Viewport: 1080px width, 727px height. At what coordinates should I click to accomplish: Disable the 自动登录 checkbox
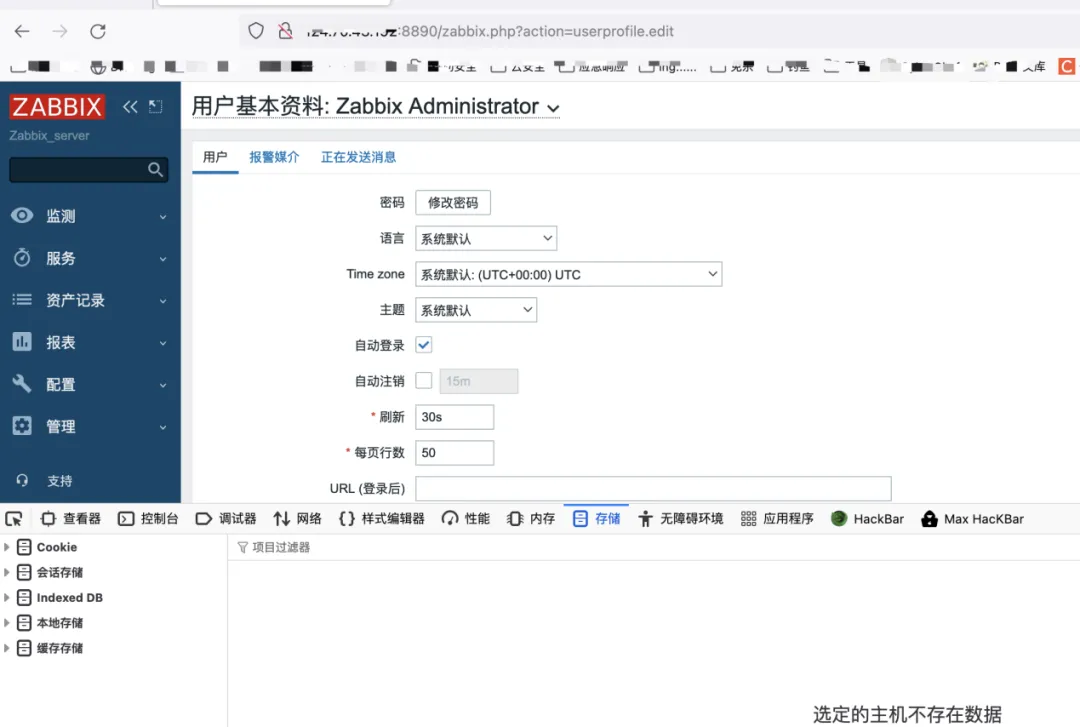(424, 345)
